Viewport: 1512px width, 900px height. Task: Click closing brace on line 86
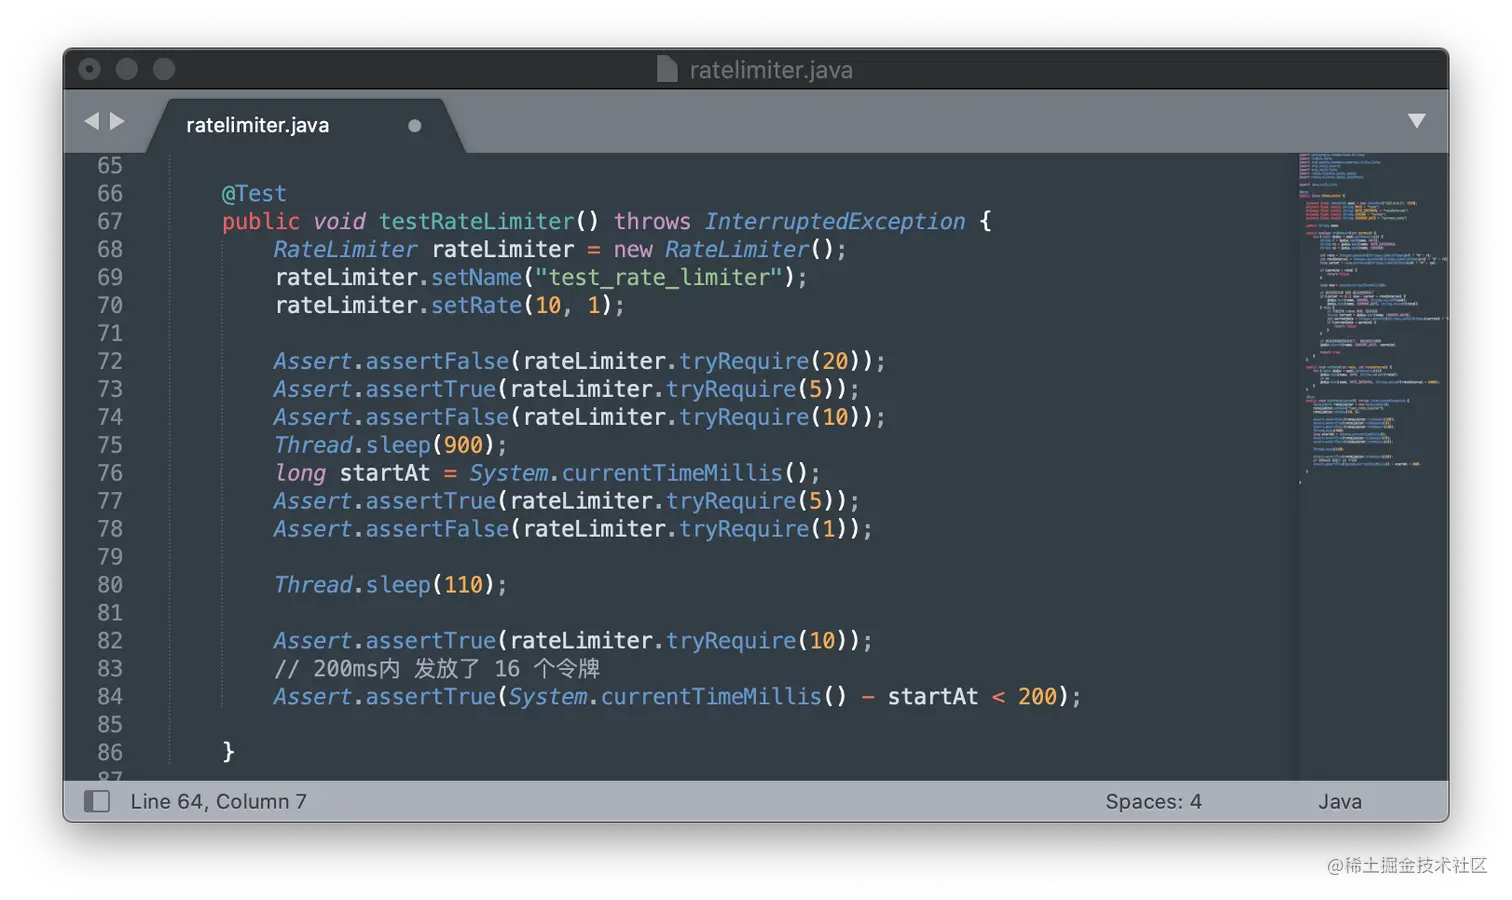(228, 753)
